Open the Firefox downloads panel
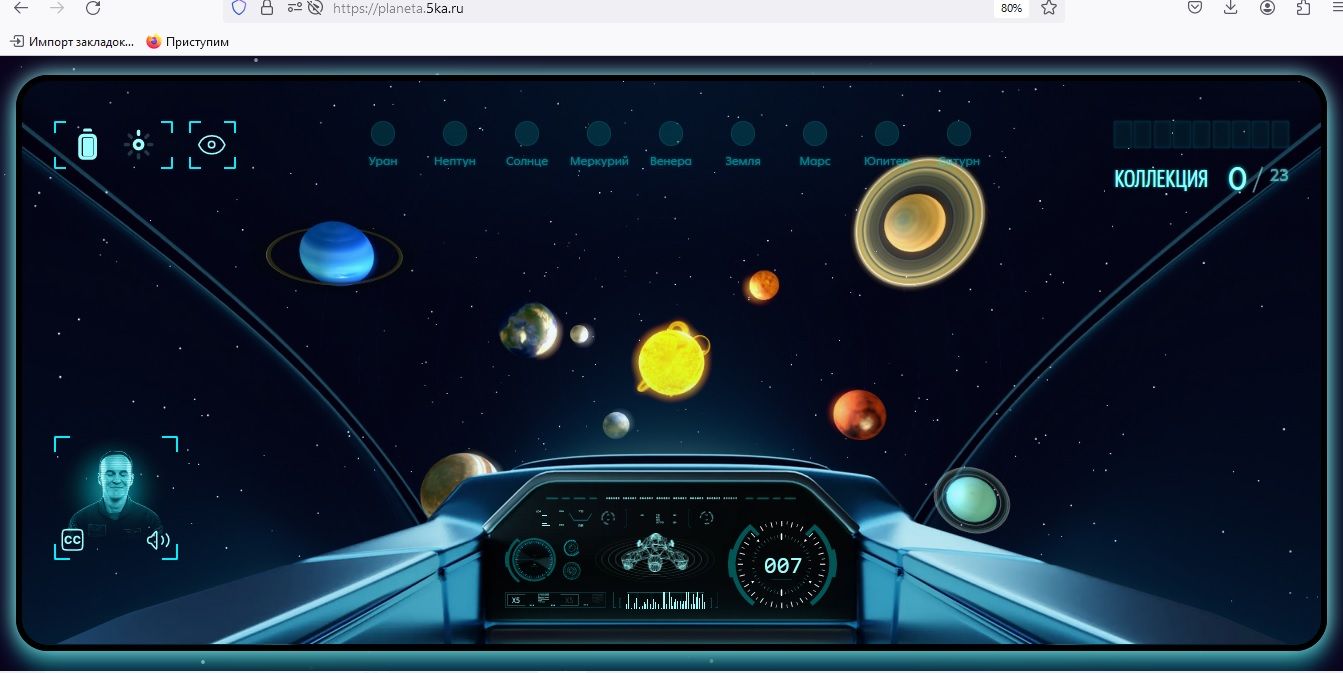The height and width of the screenshot is (673, 1343). [1231, 8]
